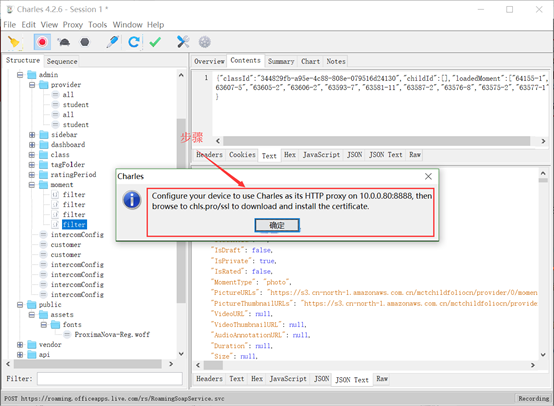Click tree panel horizontal scrollbar thumb

[x=88, y=364]
